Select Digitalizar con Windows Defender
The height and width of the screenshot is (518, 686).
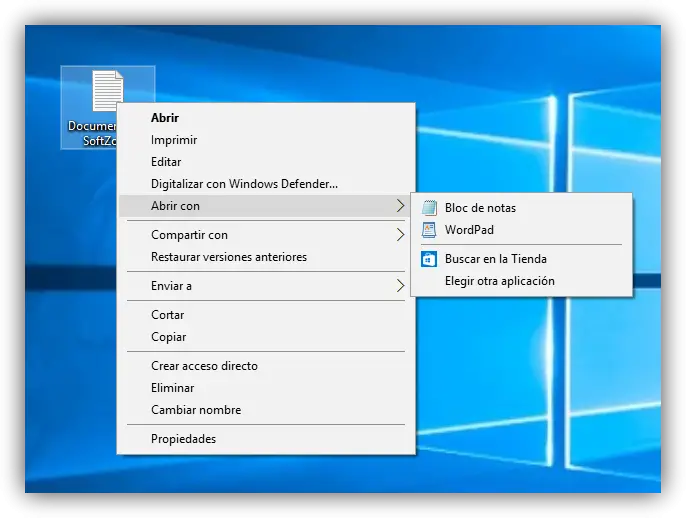coord(266,184)
